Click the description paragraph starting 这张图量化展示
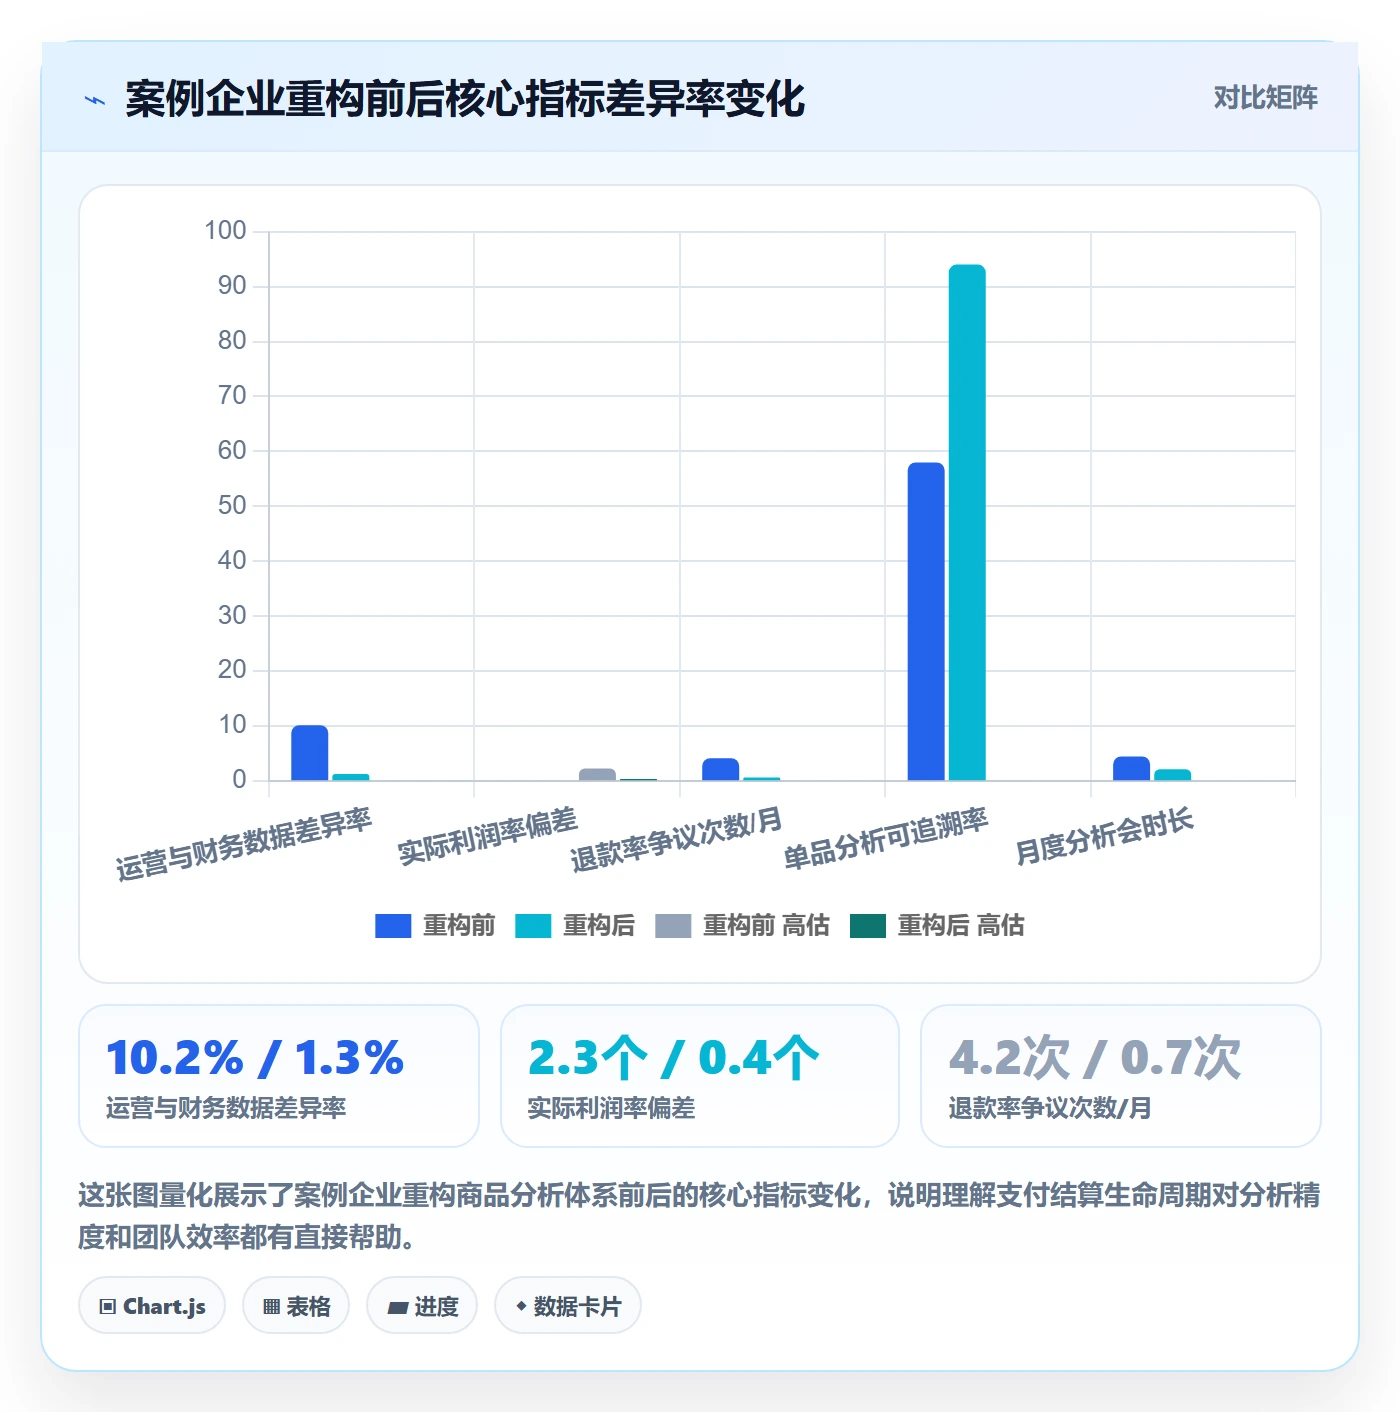This screenshot has width=1400, height=1412. tap(699, 1216)
